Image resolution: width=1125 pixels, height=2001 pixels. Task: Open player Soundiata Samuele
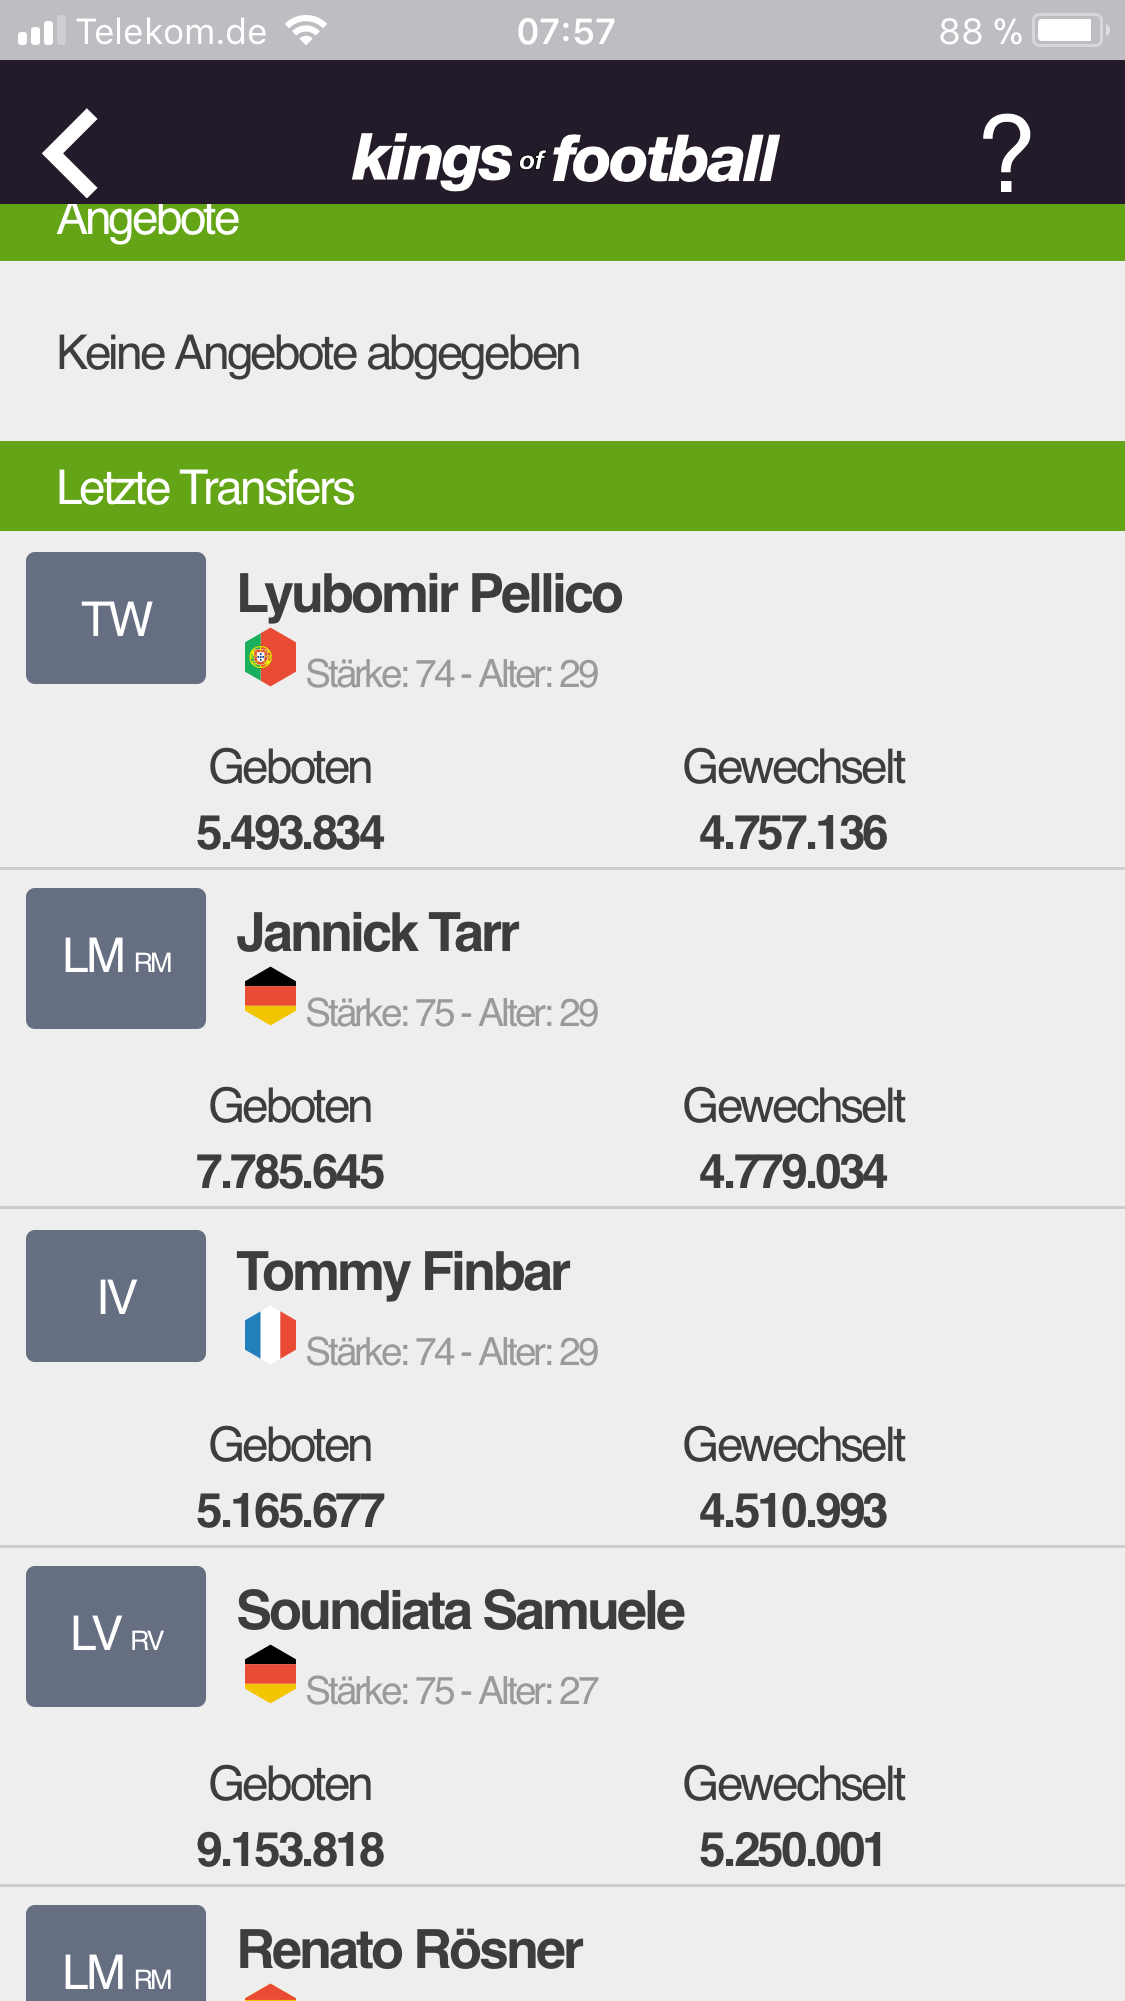tap(461, 1611)
